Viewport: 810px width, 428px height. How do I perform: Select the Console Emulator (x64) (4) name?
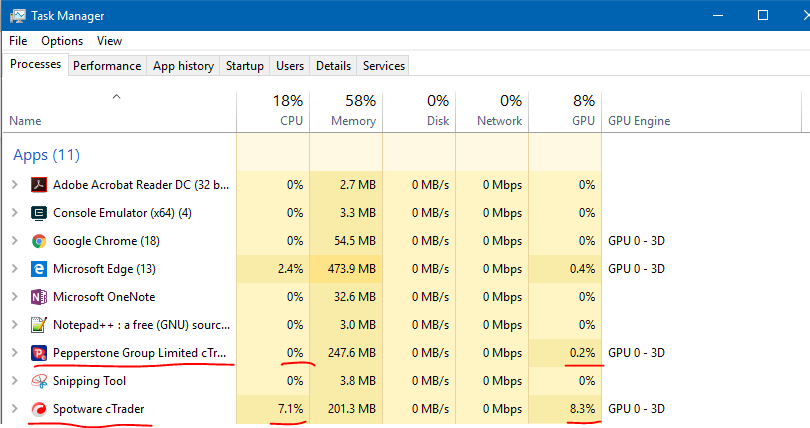pyautogui.click(x=122, y=213)
